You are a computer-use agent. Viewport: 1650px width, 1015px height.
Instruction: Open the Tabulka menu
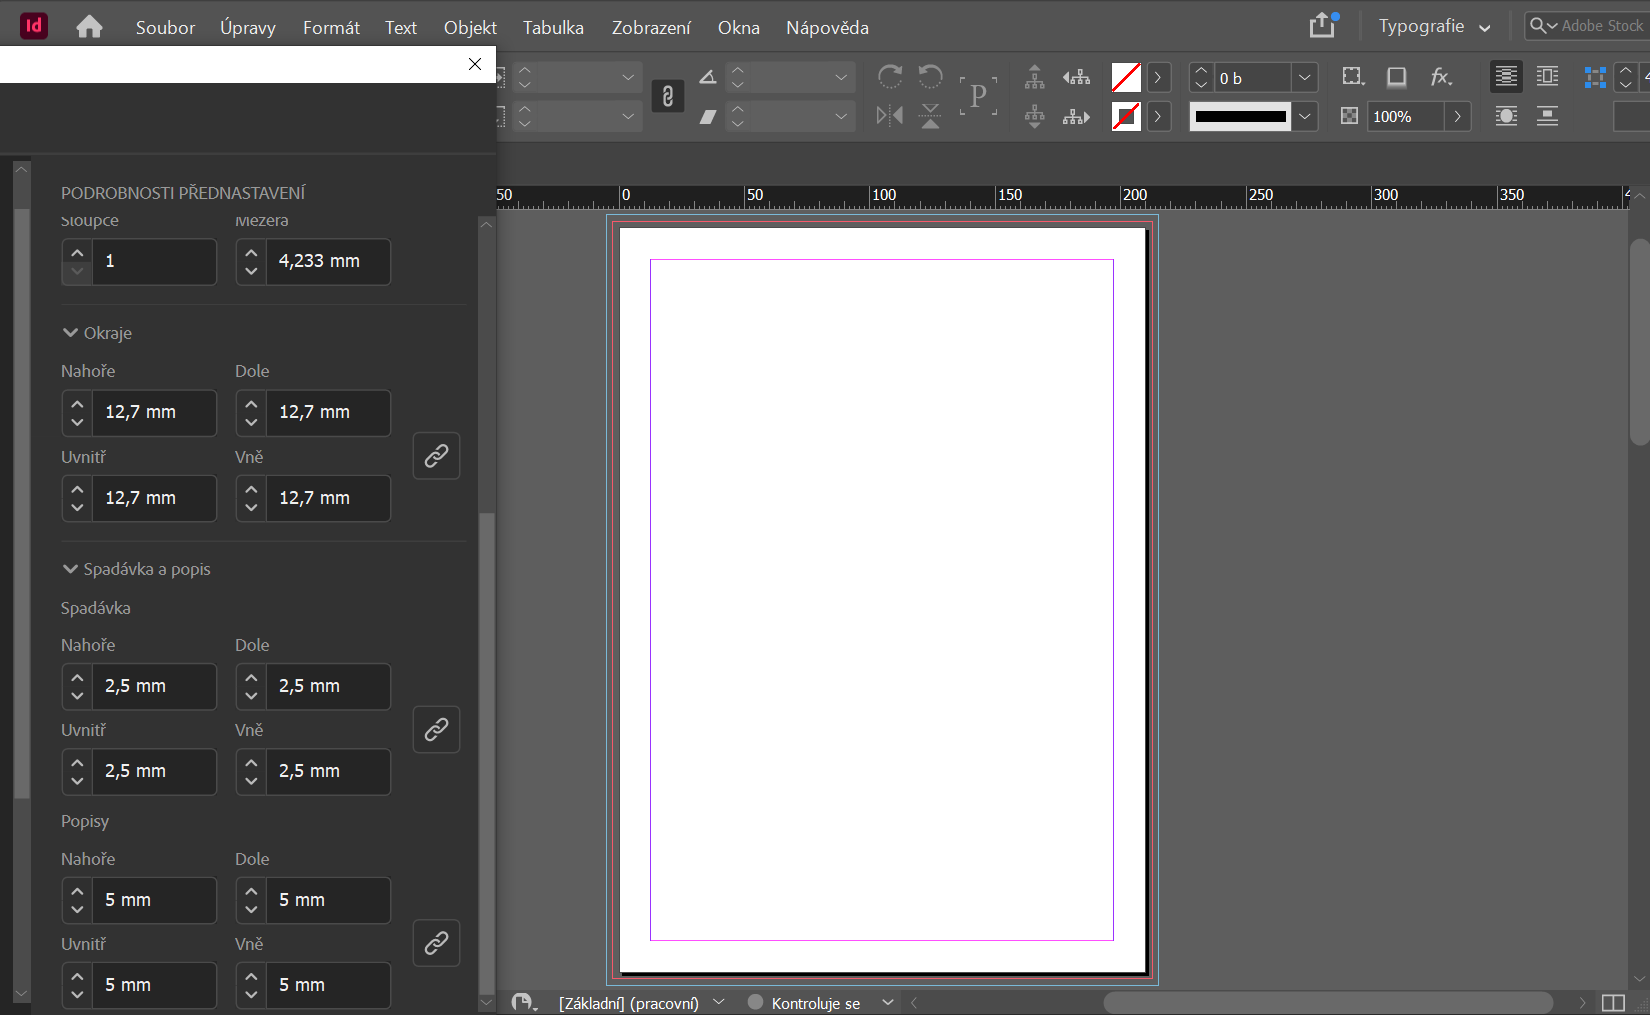pos(552,27)
